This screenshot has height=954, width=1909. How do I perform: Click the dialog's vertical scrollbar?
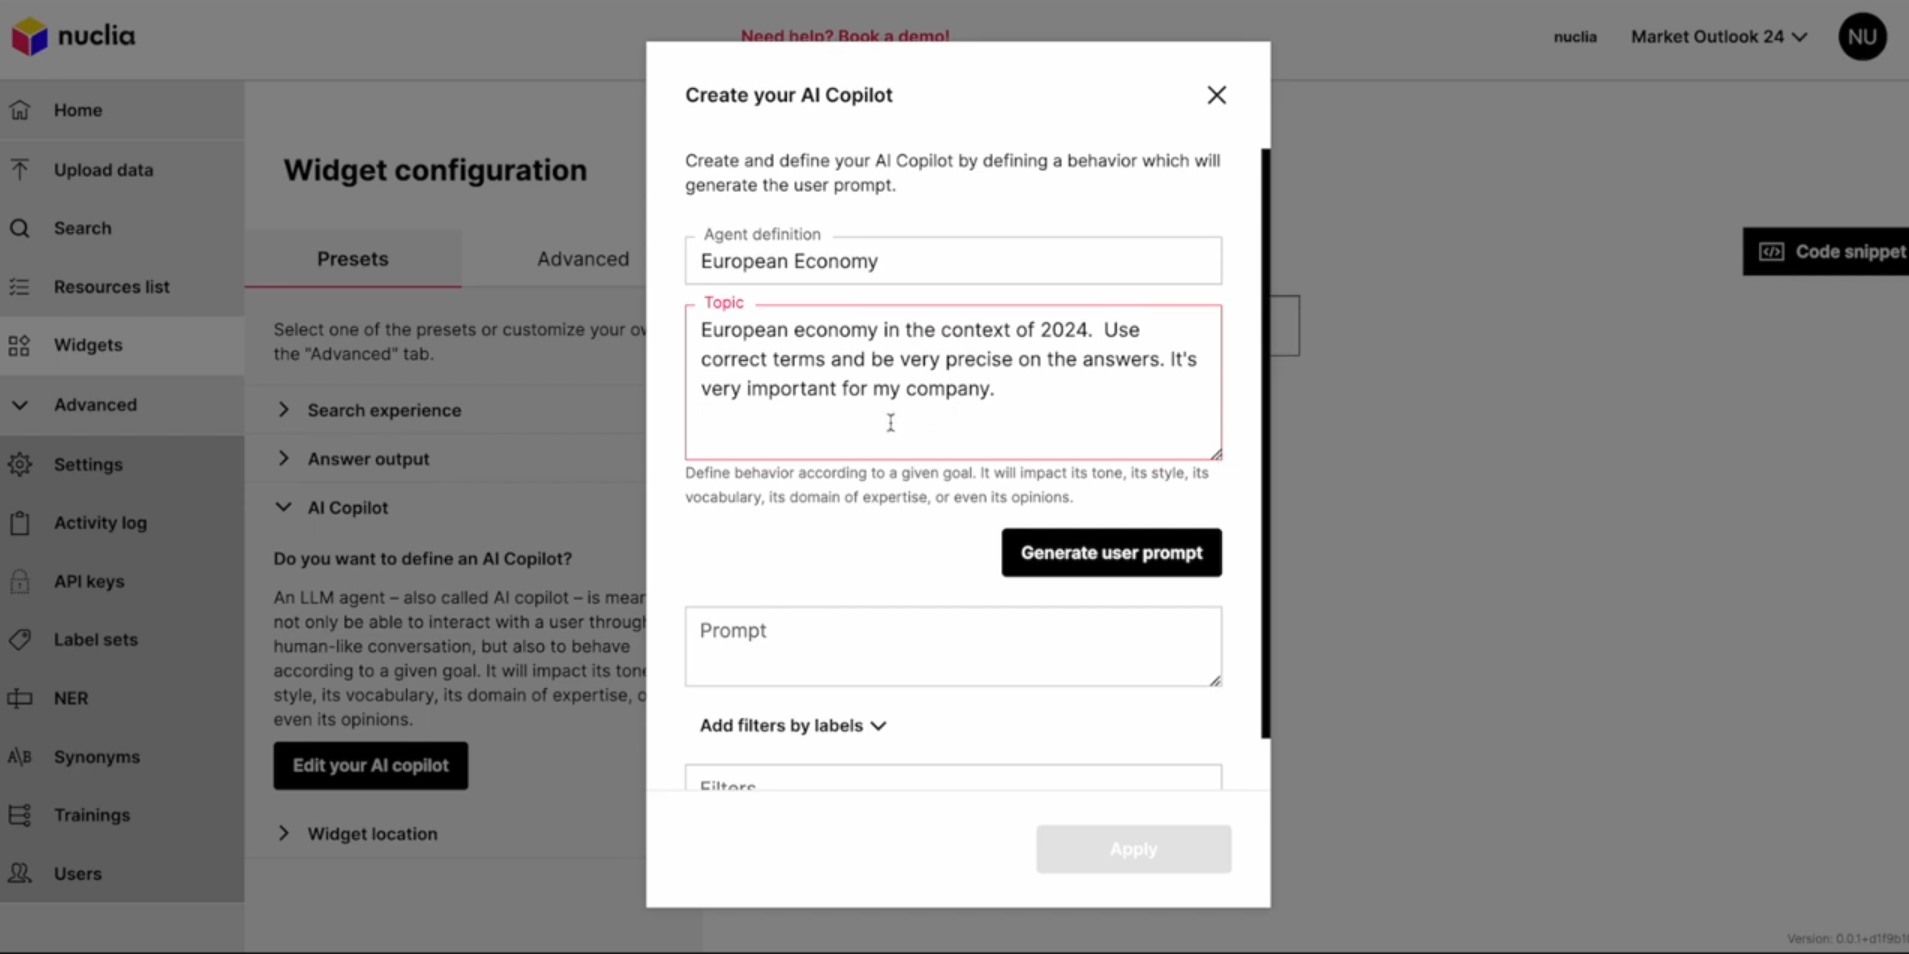[1265, 443]
